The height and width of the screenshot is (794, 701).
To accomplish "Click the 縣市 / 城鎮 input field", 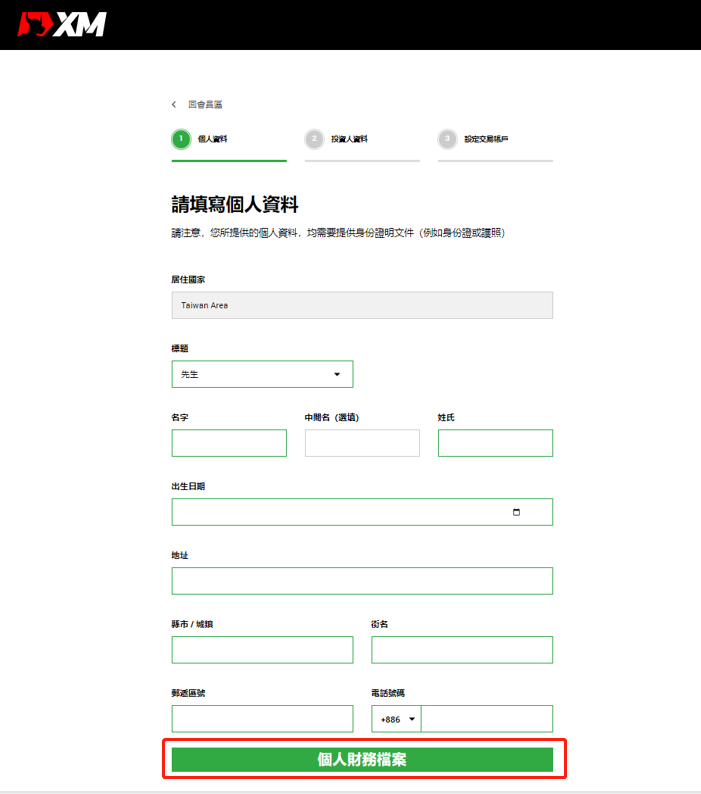I will [x=262, y=650].
